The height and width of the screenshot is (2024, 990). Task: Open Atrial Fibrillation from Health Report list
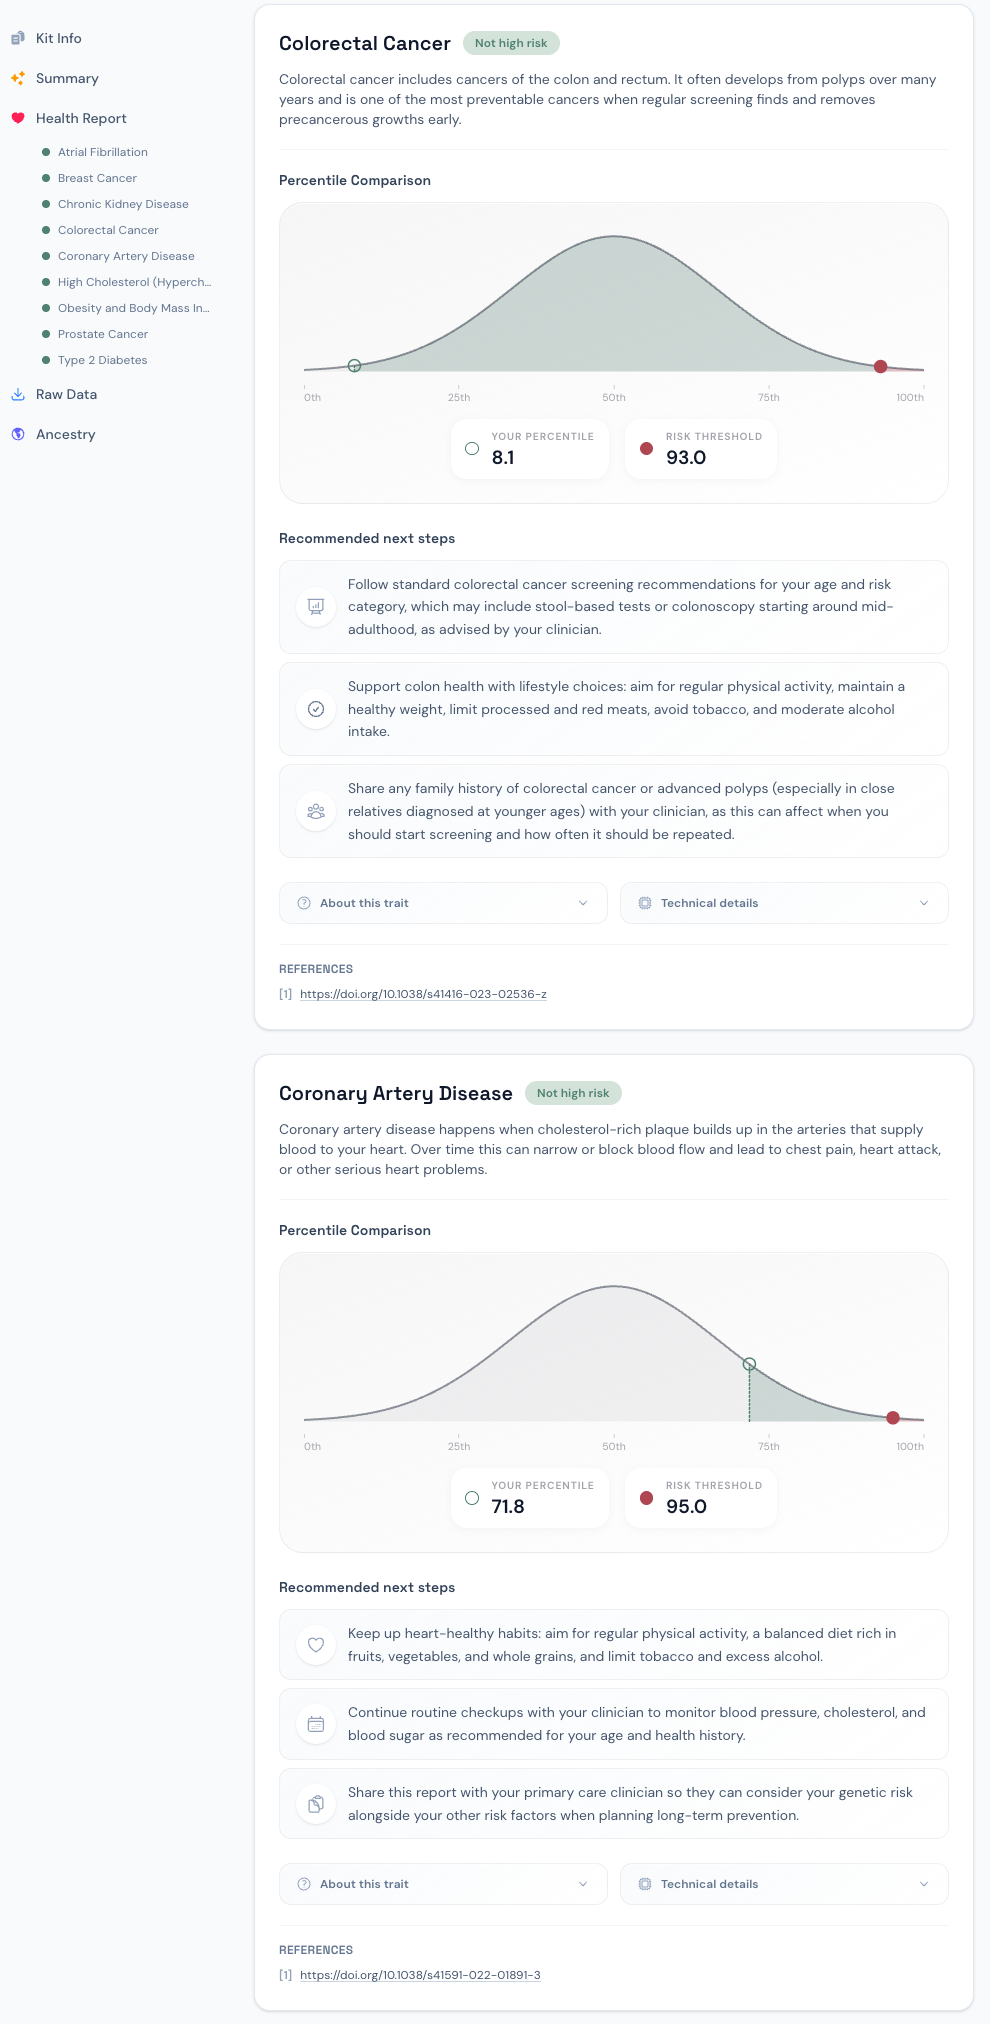(x=102, y=151)
